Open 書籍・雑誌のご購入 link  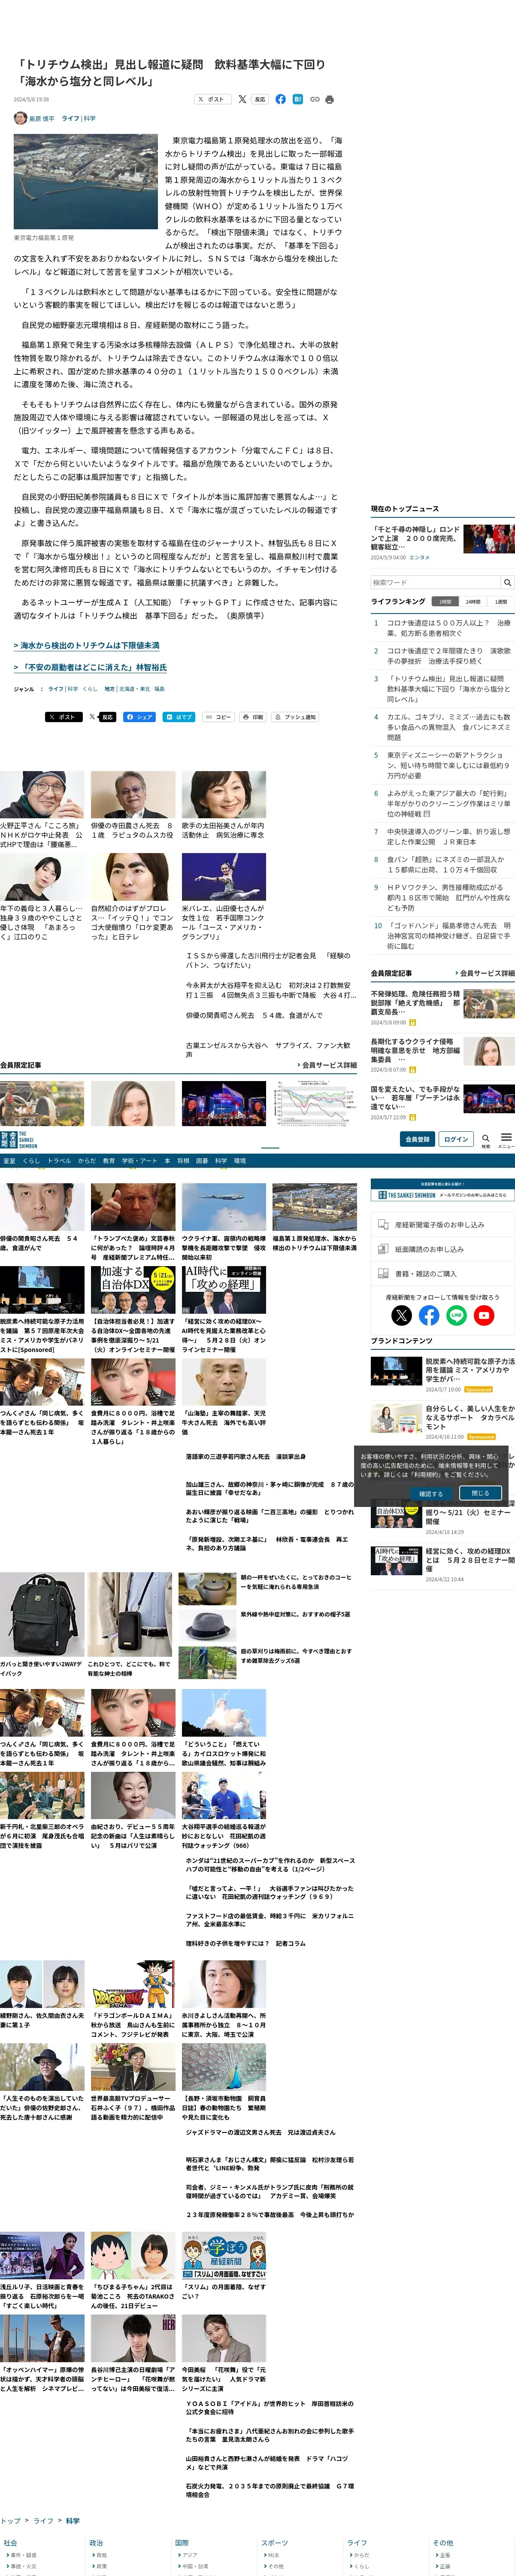coord(442,1273)
